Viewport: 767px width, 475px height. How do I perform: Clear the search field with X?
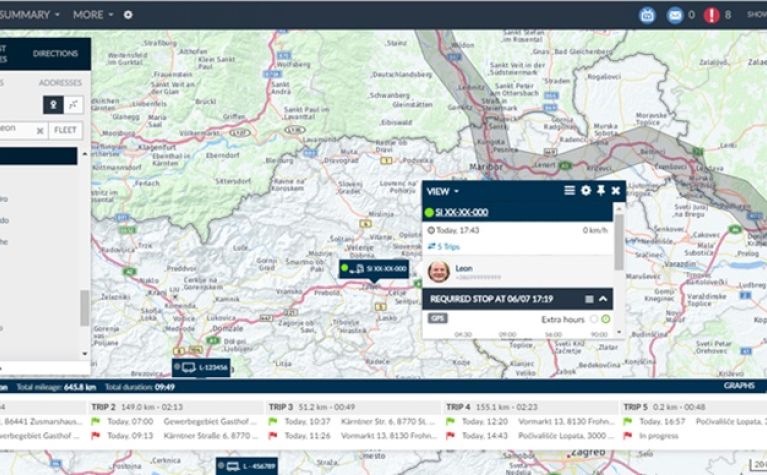coord(40,130)
